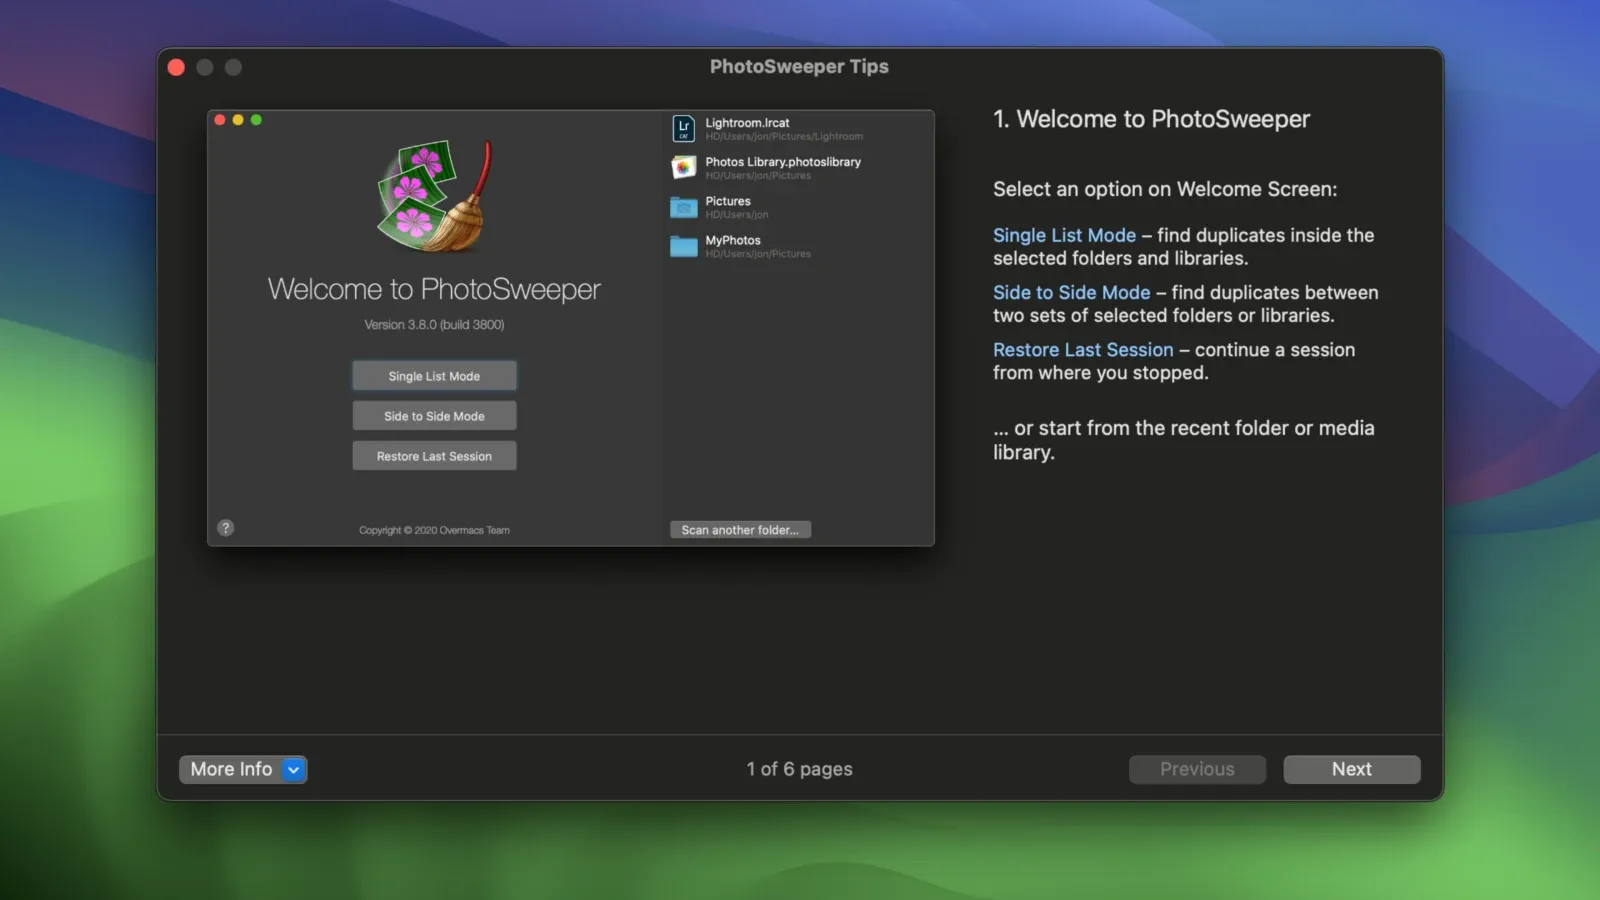The width and height of the screenshot is (1600, 900).
Task: Click the Lightroom.lrcat catalog icon
Action: coord(683,128)
